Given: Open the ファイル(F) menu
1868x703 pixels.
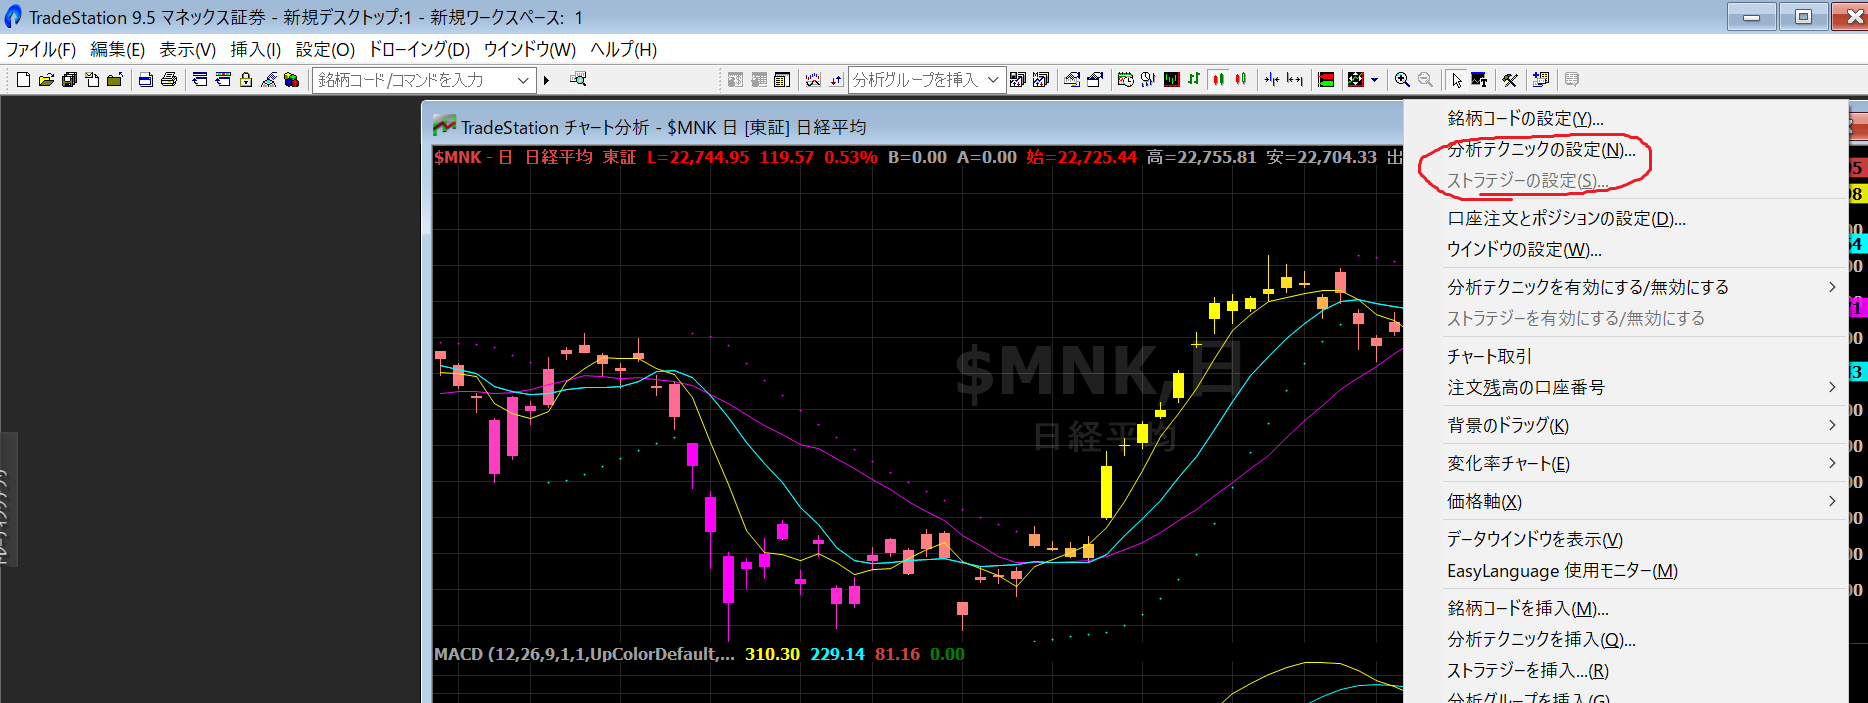Looking at the screenshot, I should point(41,49).
